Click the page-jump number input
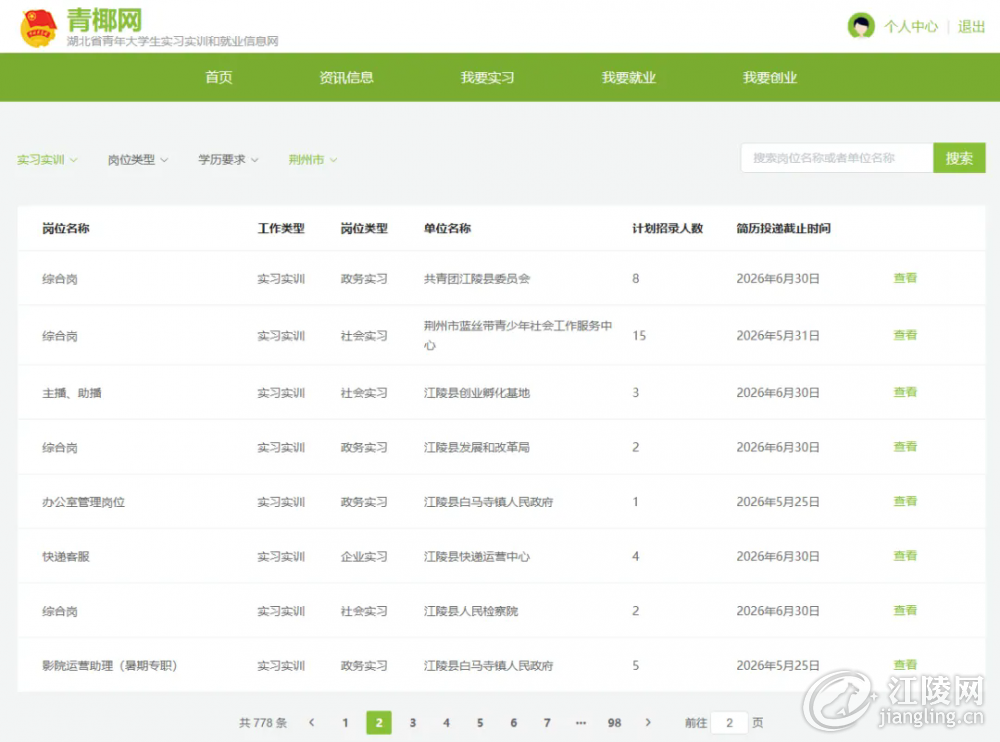 [729, 723]
